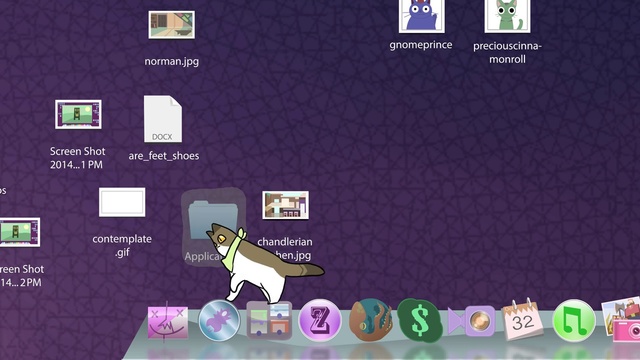Open the norman.jpg image file
Image resolution: width=640 pixels, height=360 pixels.
(171, 25)
